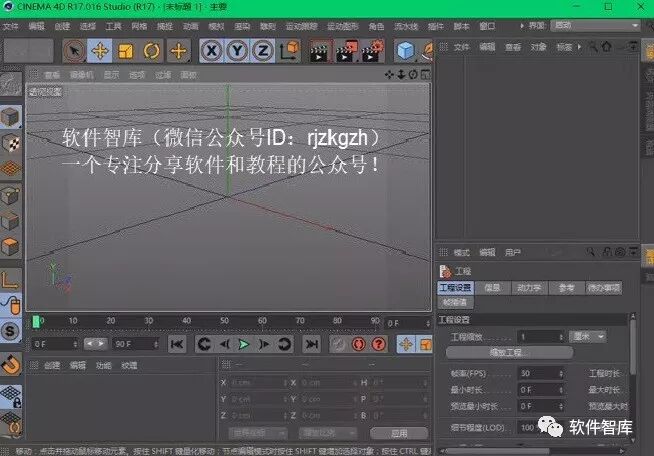The image size is (654, 456).
Task: Click the Make Editable icon in left palette
Action: point(11,84)
